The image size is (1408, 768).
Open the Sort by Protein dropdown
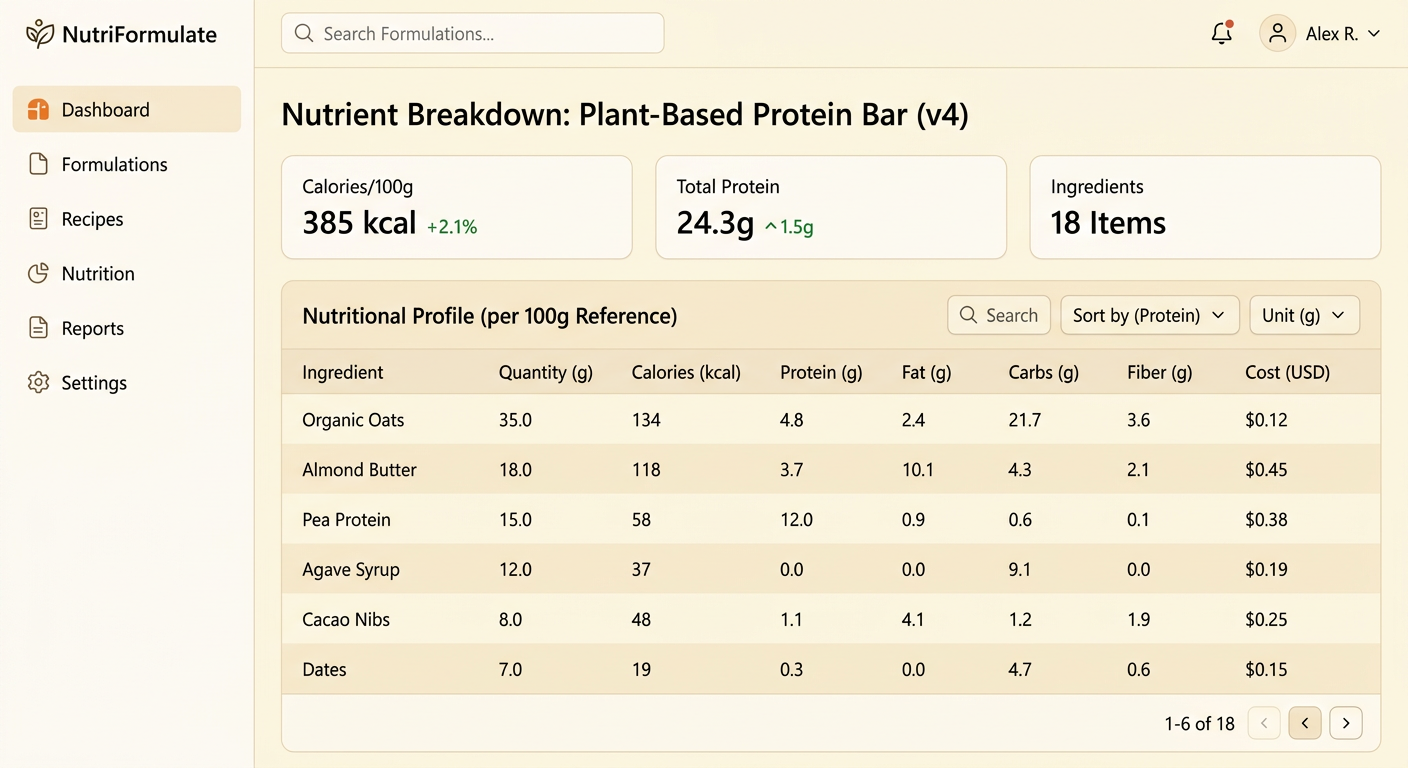pos(1149,315)
